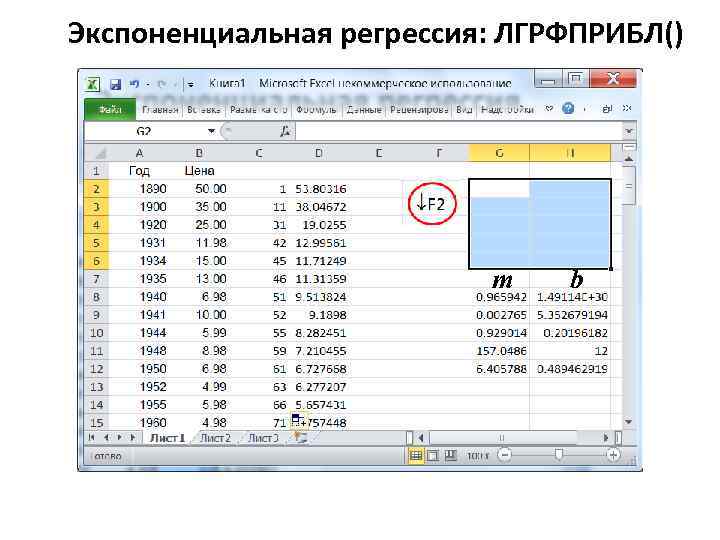Select column B header

click(x=199, y=153)
